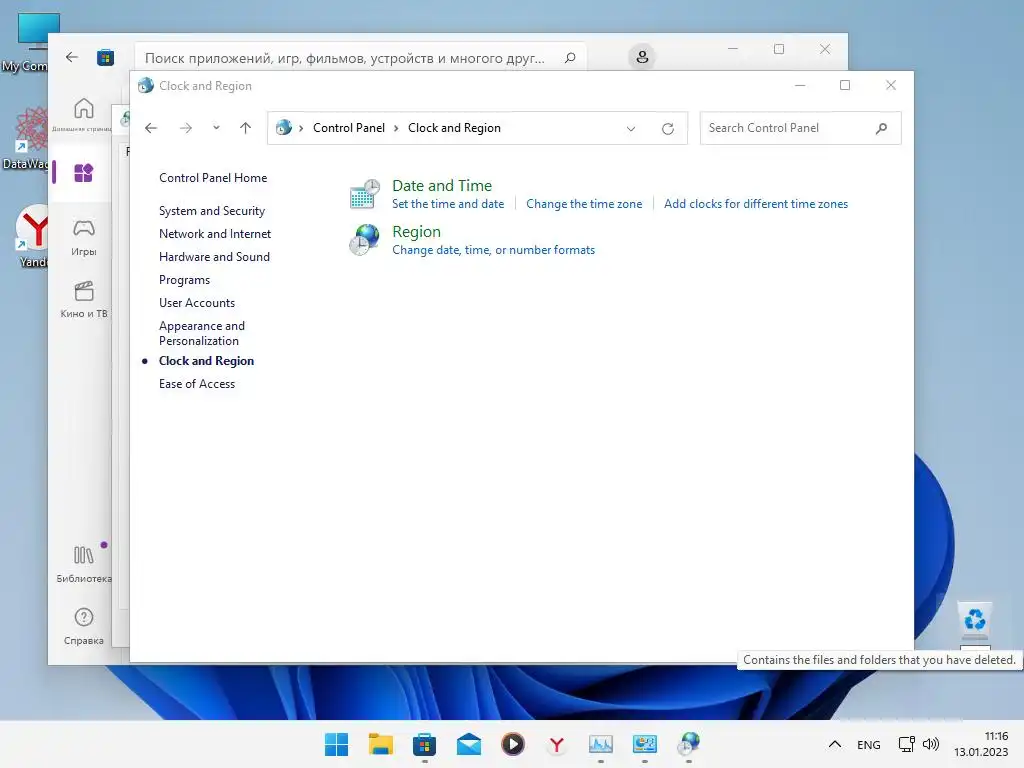Click Add clocks for different time zones

tap(756, 204)
